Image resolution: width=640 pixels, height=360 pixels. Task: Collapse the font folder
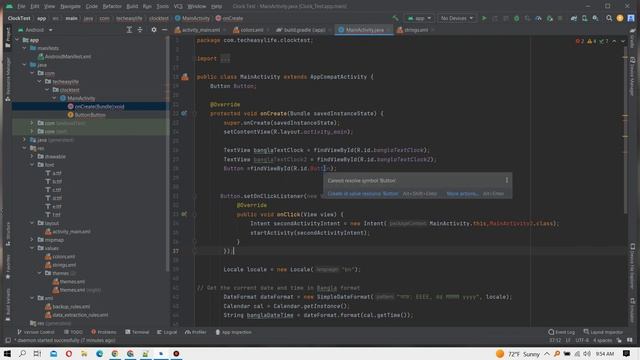[32, 165]
